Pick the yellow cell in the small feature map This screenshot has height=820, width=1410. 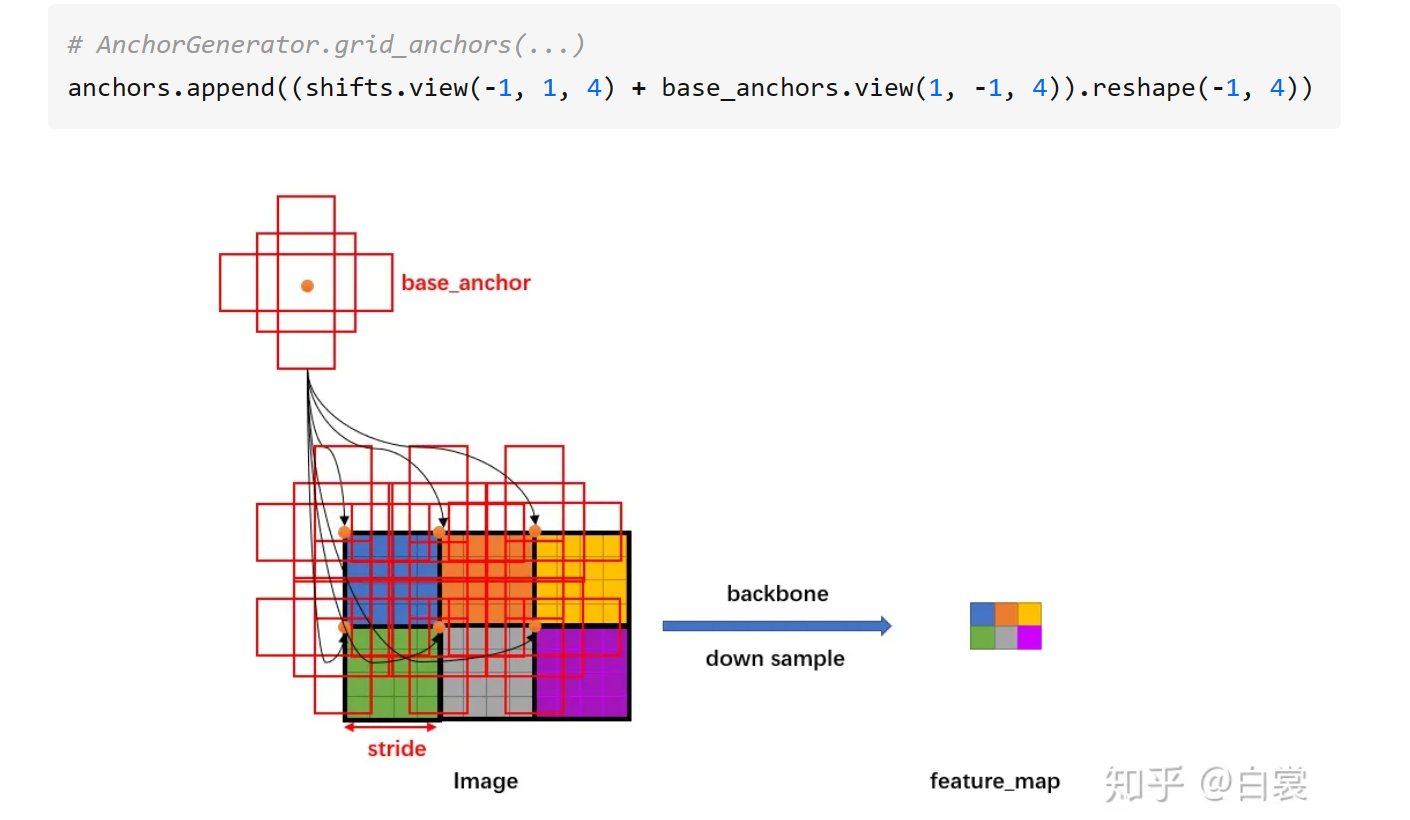(1030, 614)
